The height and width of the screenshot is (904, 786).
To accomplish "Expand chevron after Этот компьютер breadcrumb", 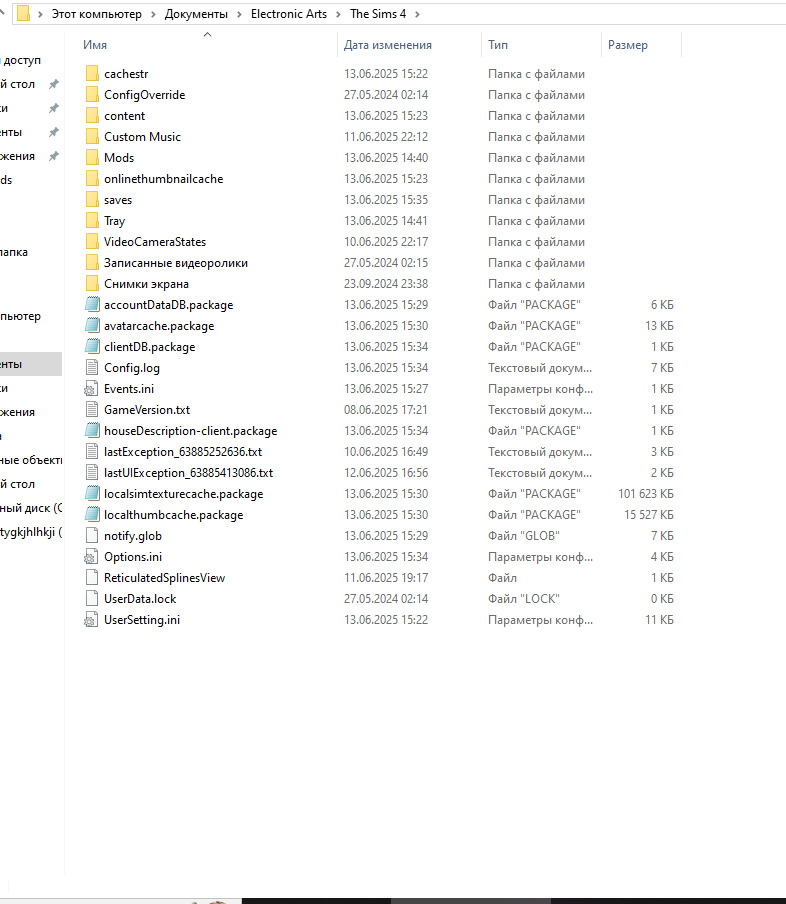I will (153, 14).
